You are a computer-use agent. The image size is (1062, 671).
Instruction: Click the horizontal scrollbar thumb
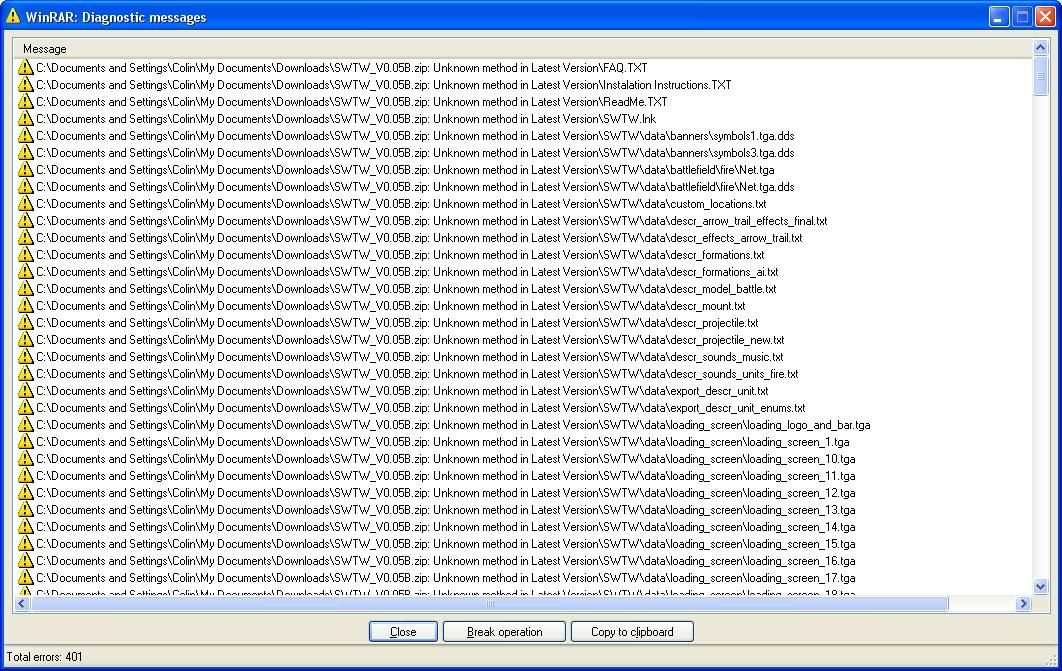click(x=489, y=603)
